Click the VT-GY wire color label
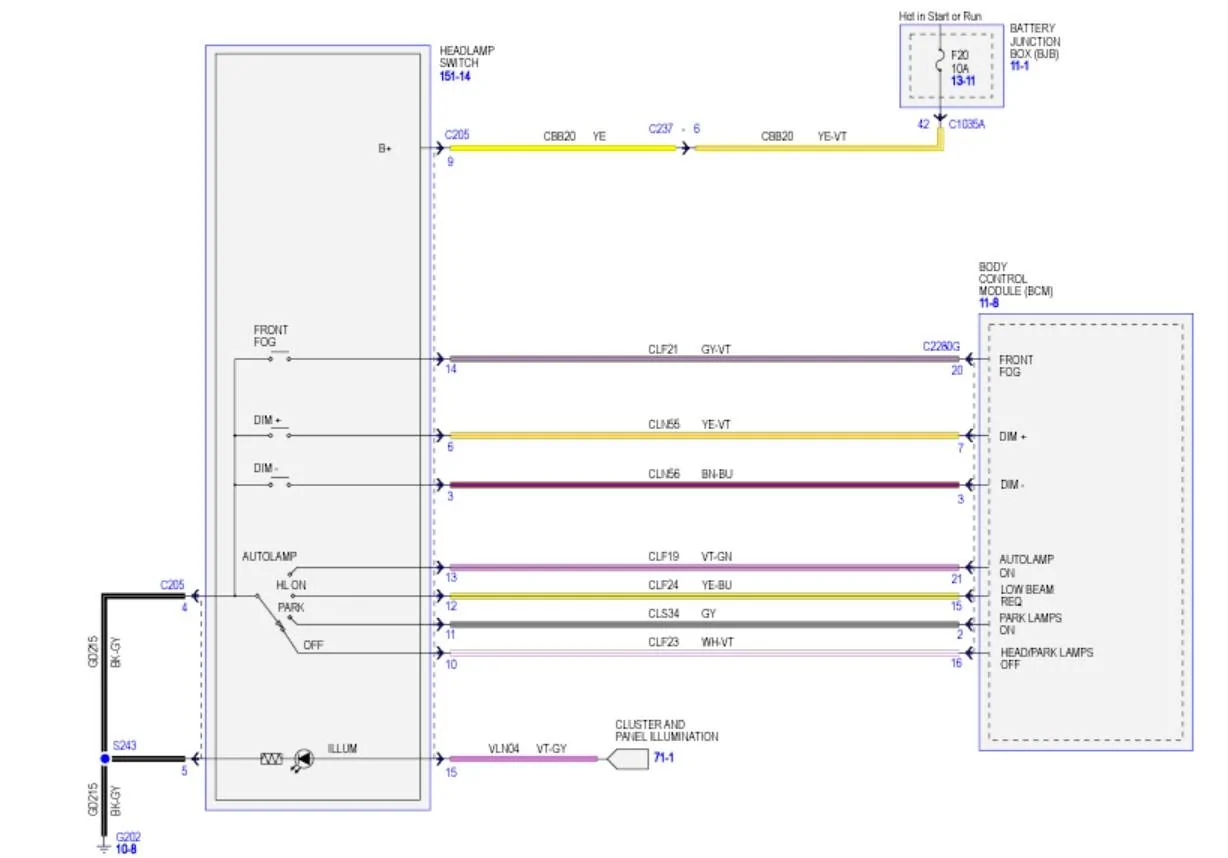The width and height of the screenshot is (1228, 858). tap(553, 748)
